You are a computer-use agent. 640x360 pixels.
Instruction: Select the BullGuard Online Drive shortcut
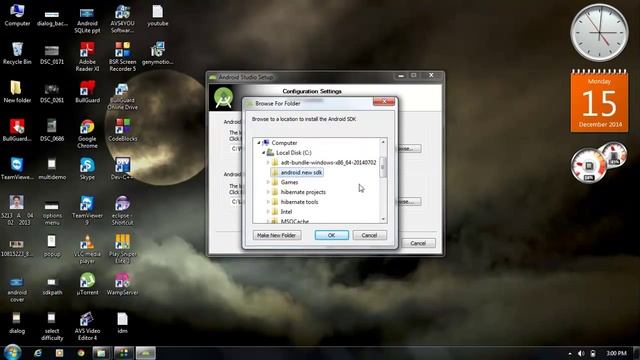pos(122,96)
